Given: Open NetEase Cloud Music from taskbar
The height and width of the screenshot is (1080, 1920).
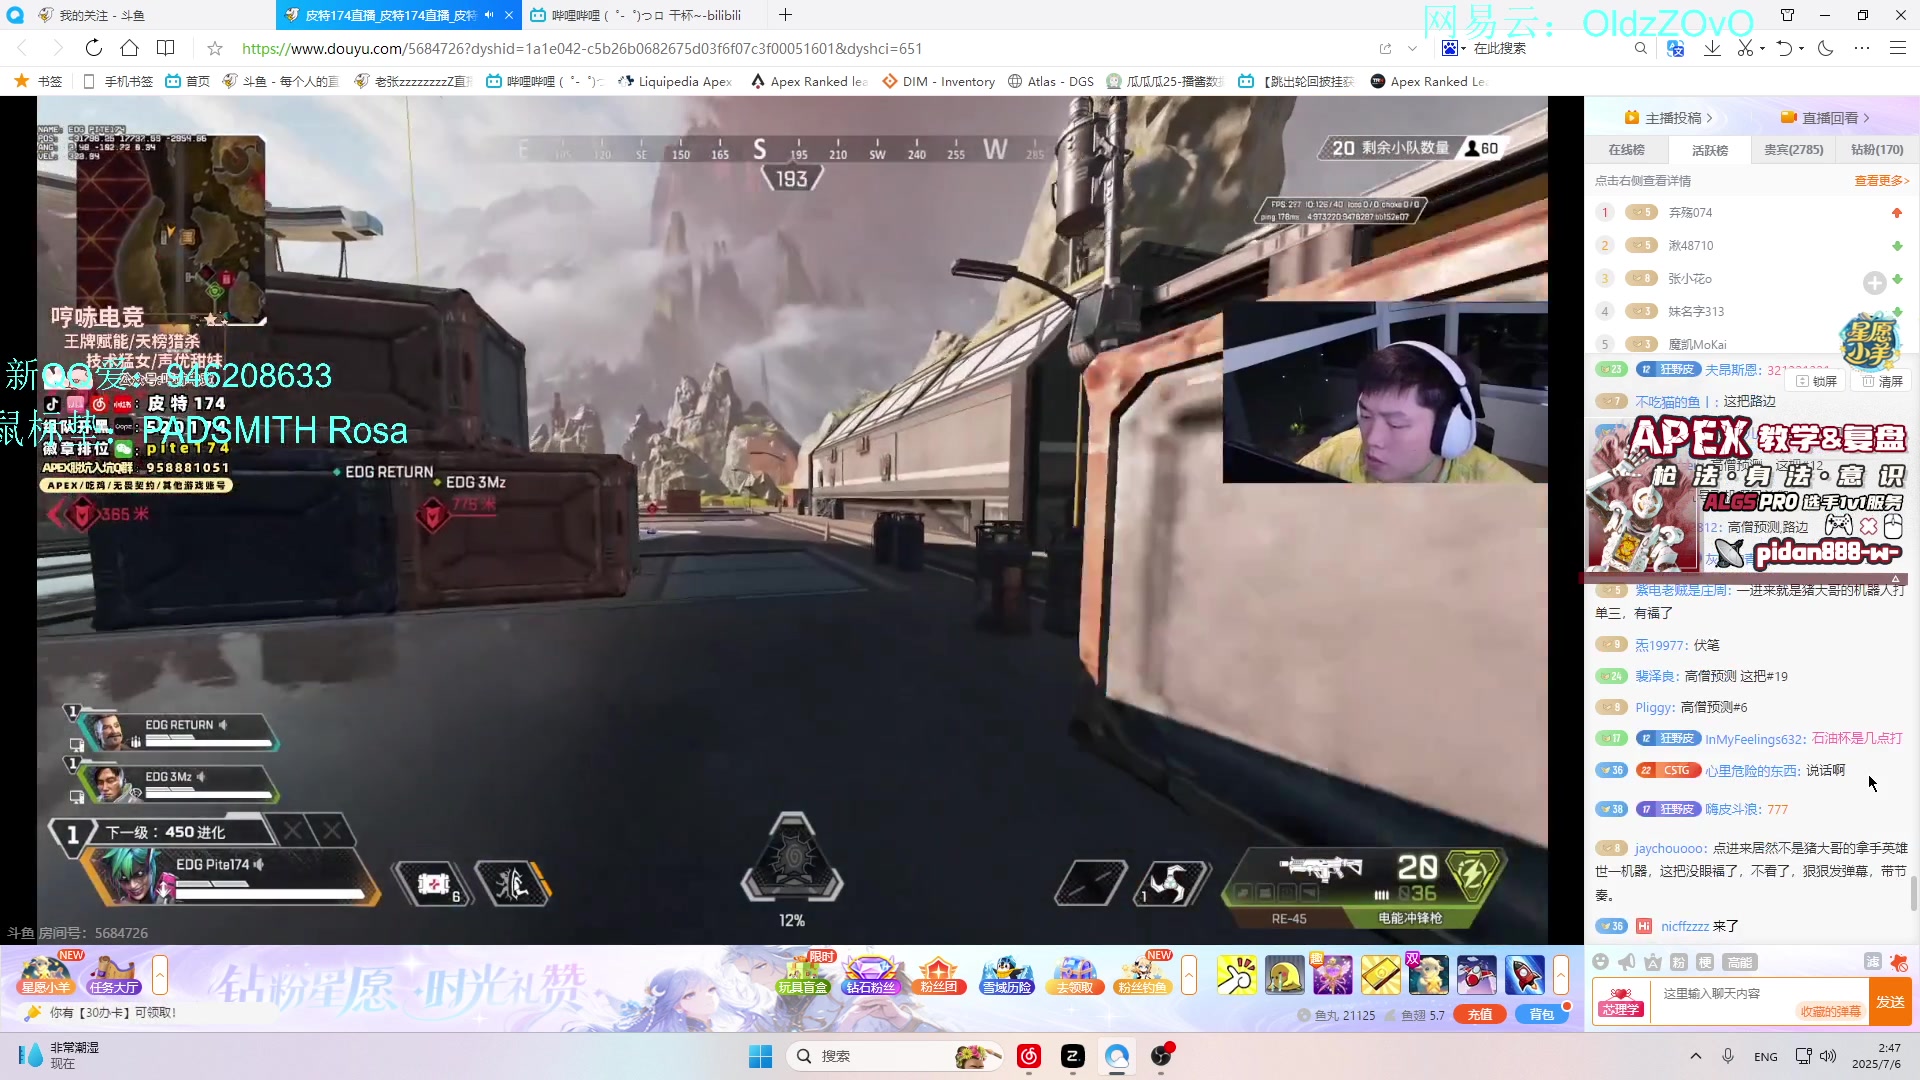Looking at the screenshot, I should (1029, 1056).
